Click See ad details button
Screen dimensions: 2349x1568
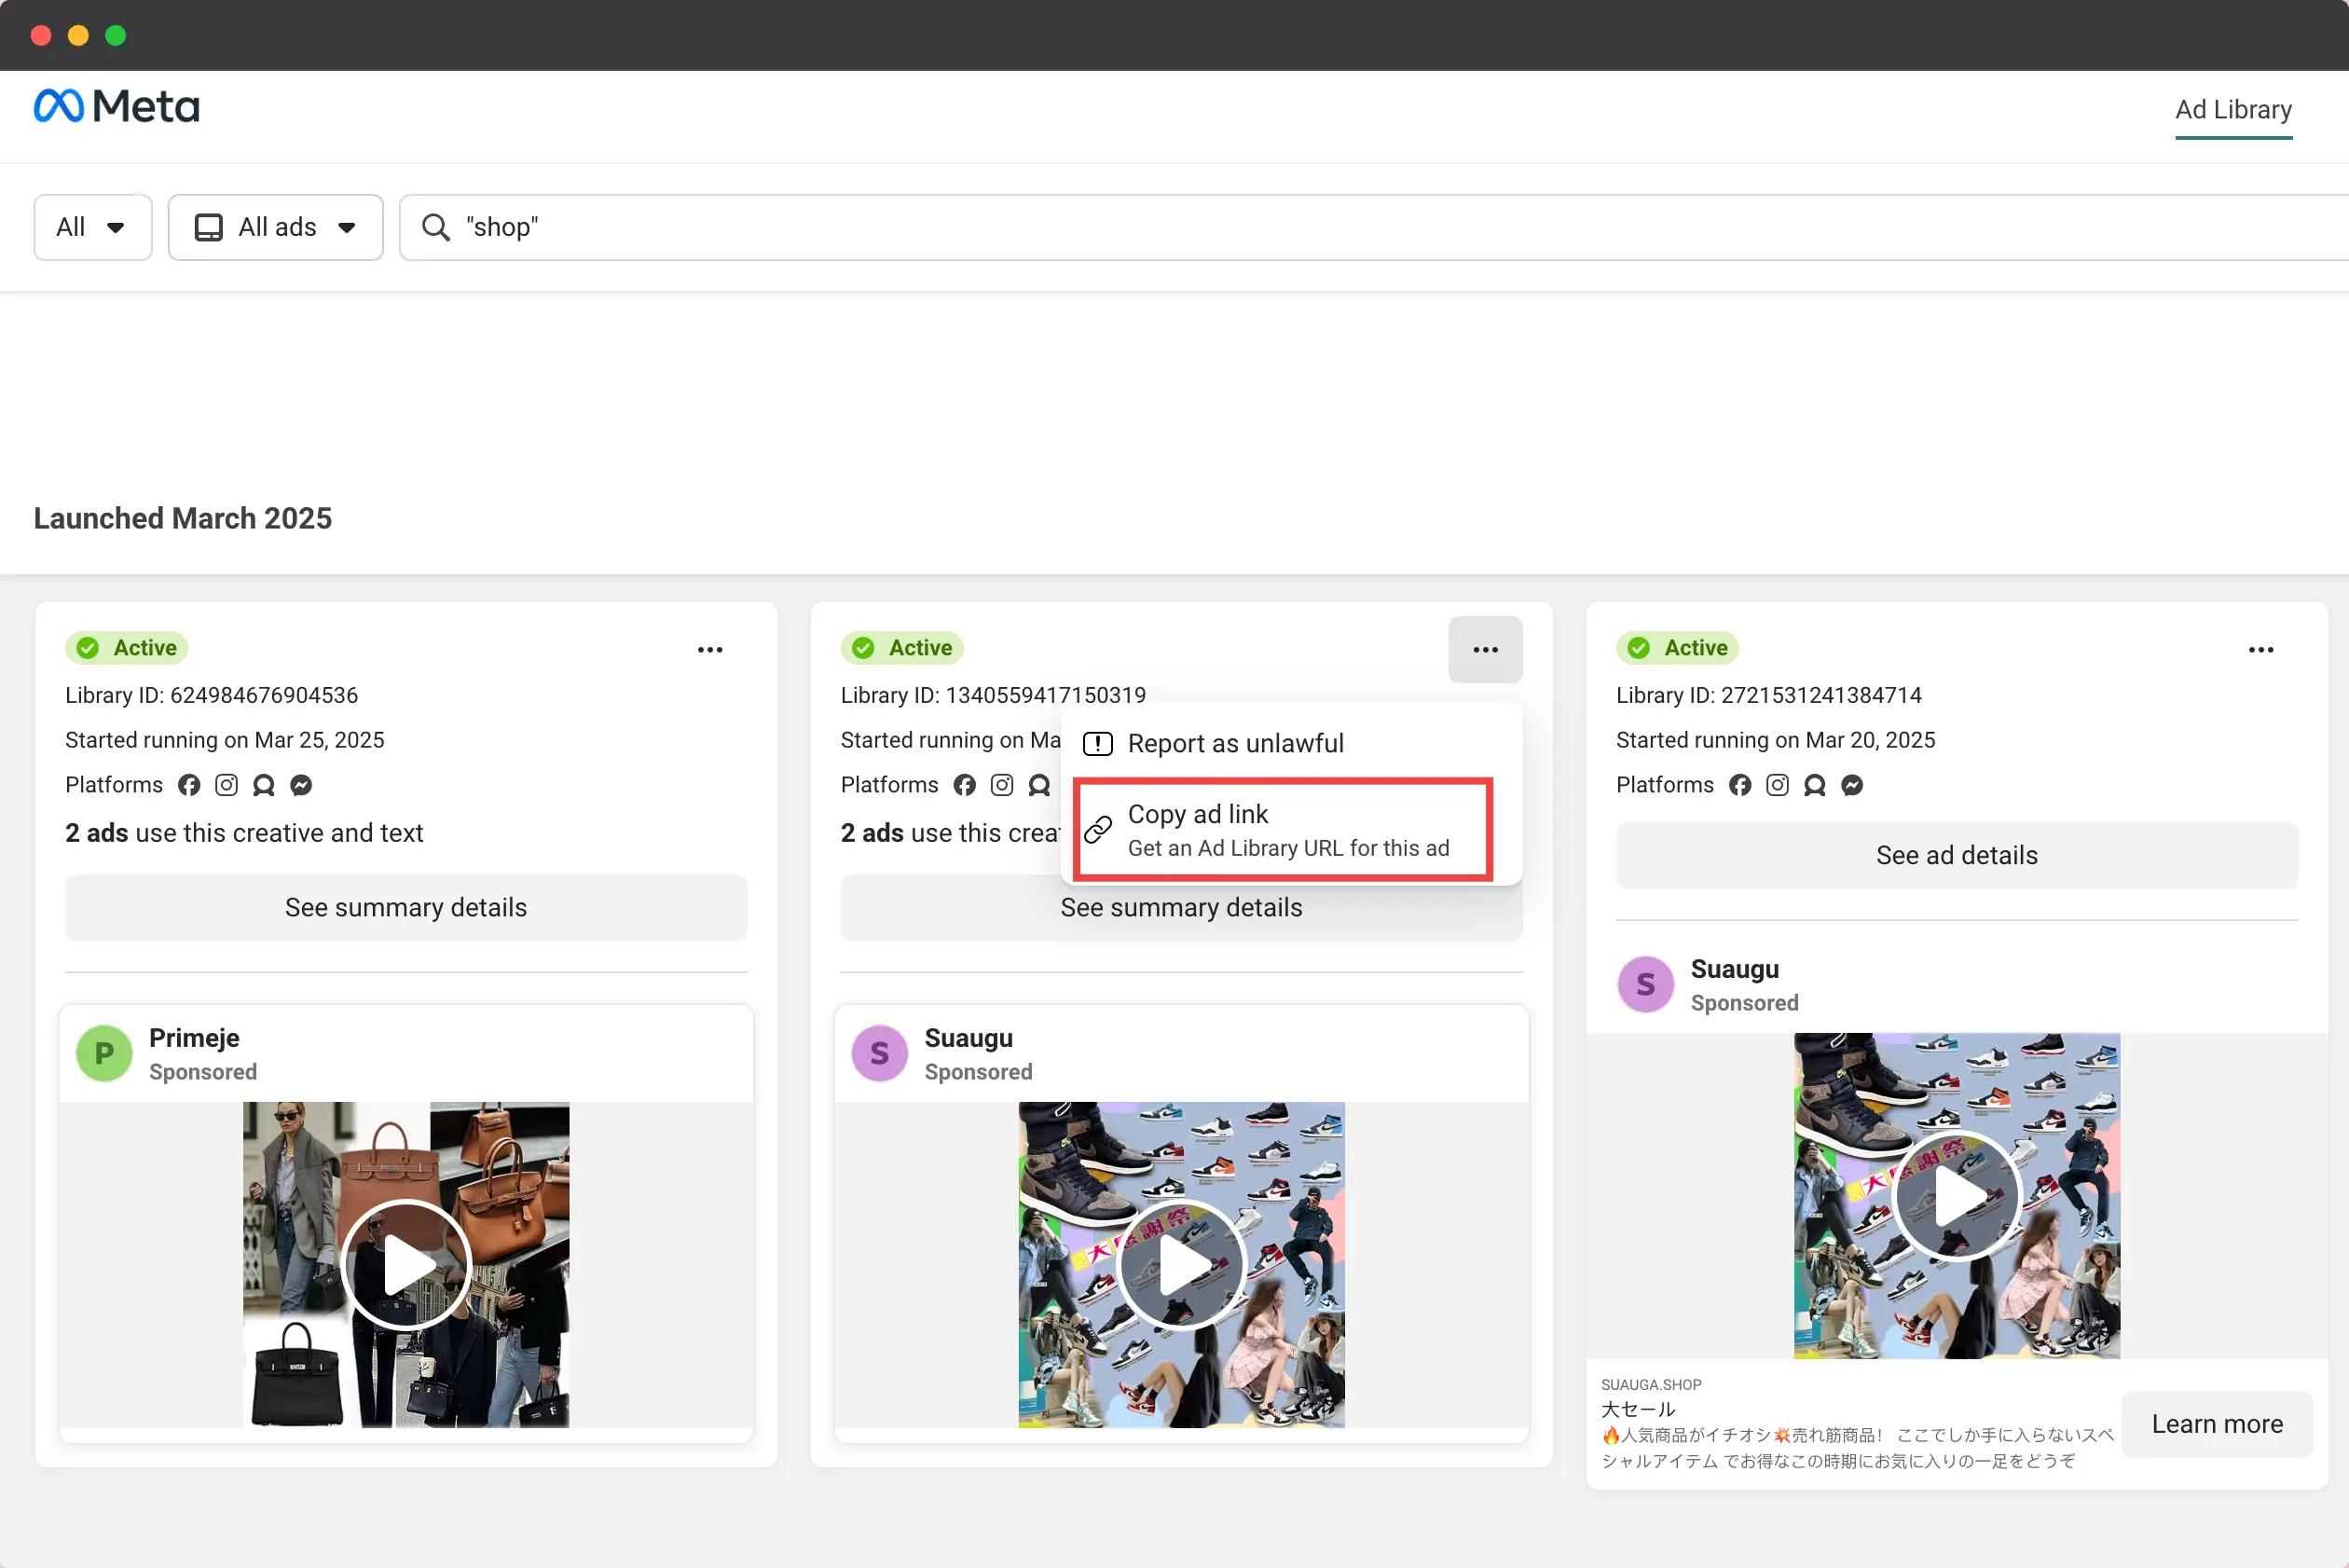(1956, 855)
